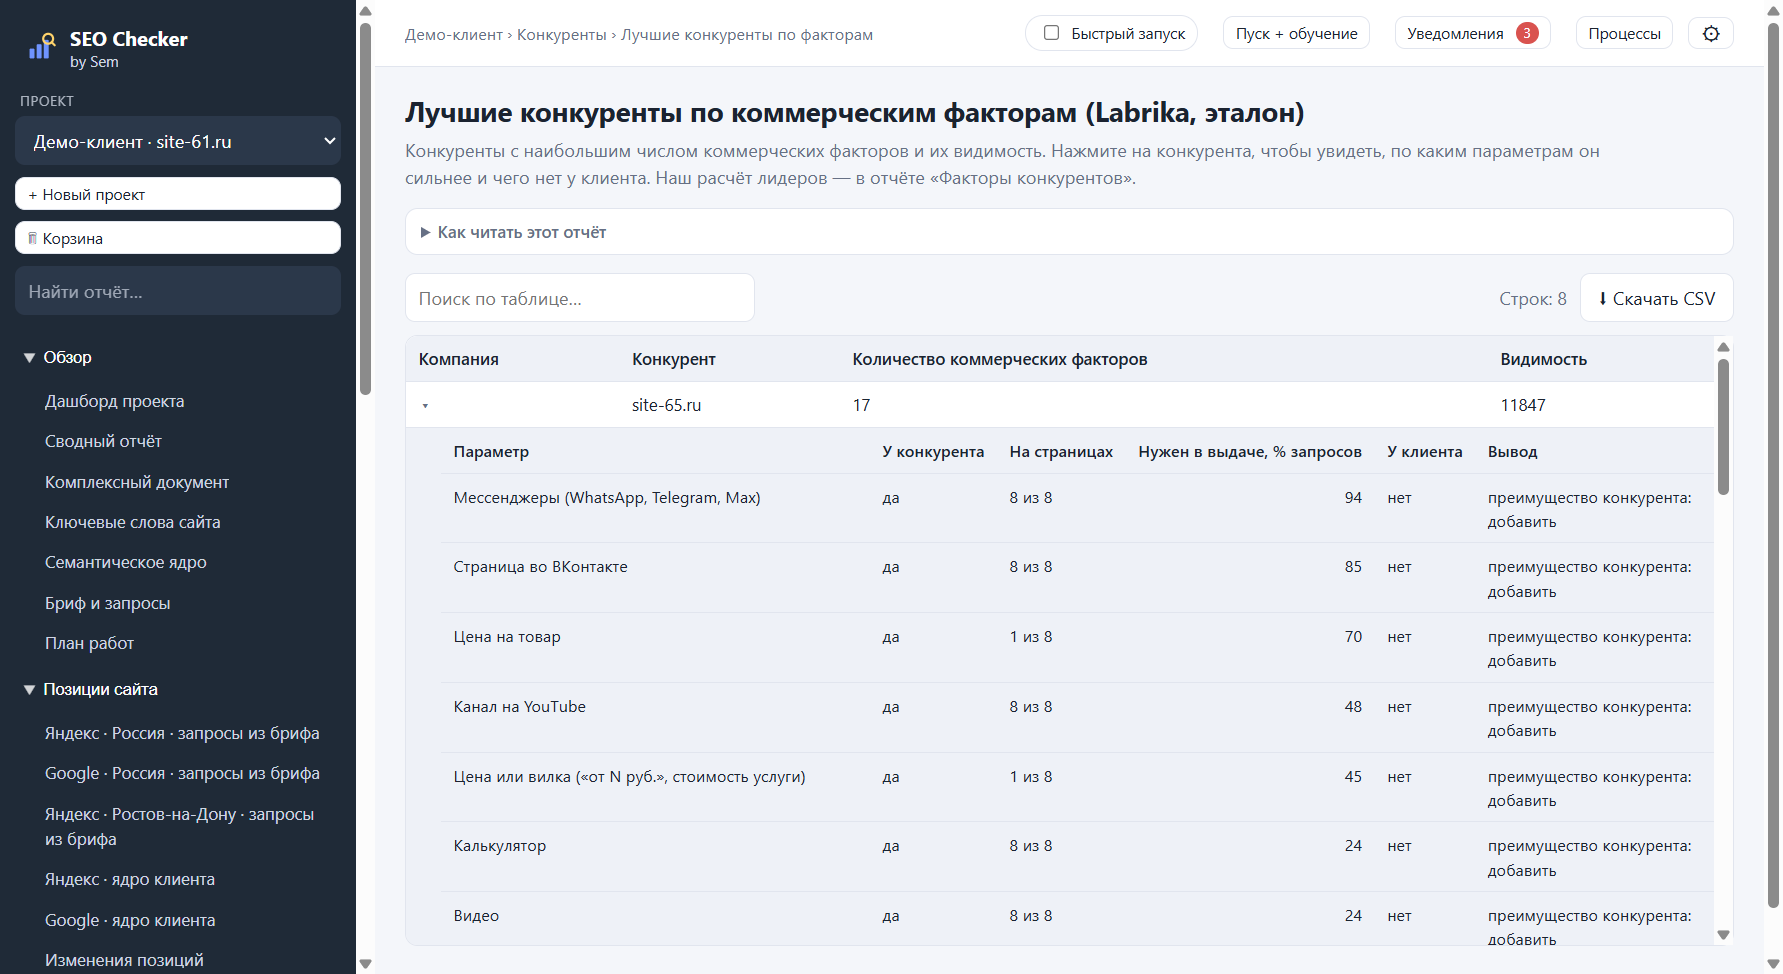Open the Уведомления button
The height and width of the screenshot is (974, 1783).
pos(1472,33)
